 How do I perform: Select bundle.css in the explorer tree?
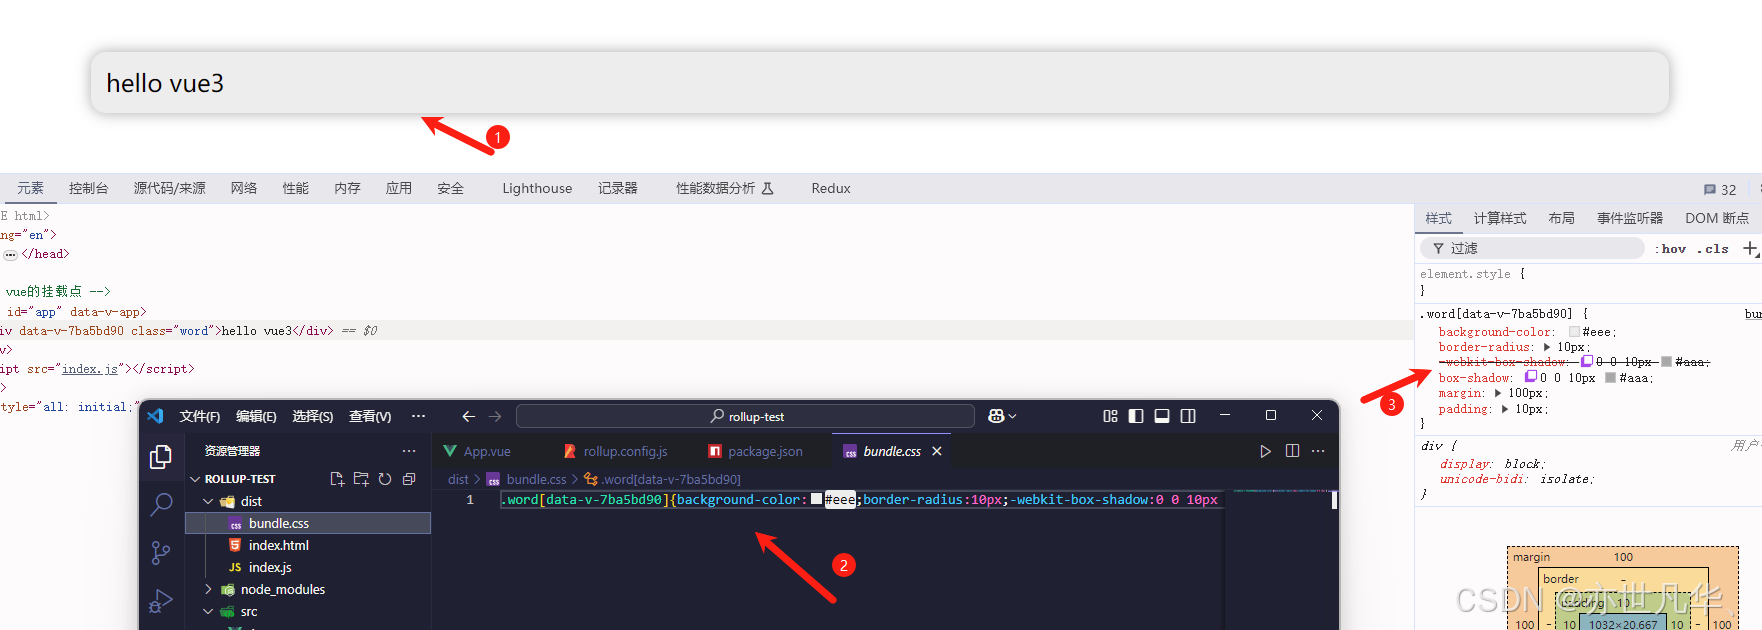pyautogui.click(x=308, y=523)
